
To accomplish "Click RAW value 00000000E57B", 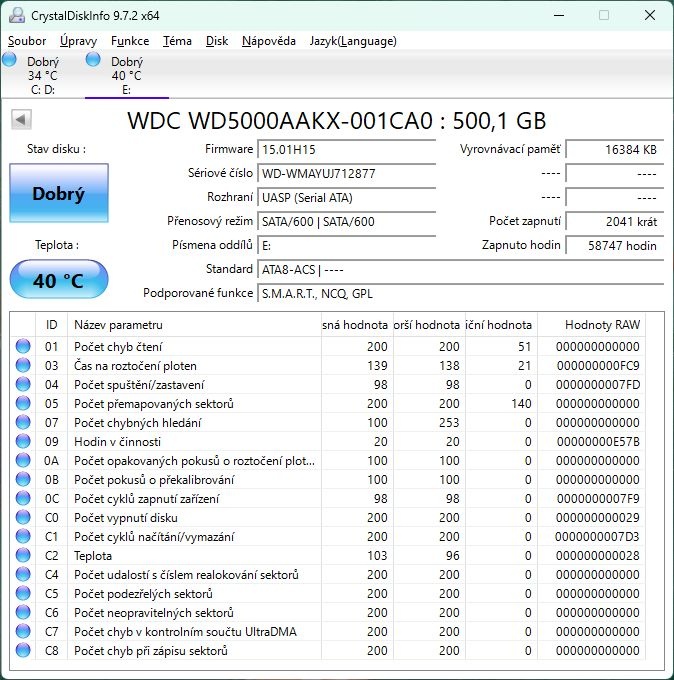I will point(598,442).
